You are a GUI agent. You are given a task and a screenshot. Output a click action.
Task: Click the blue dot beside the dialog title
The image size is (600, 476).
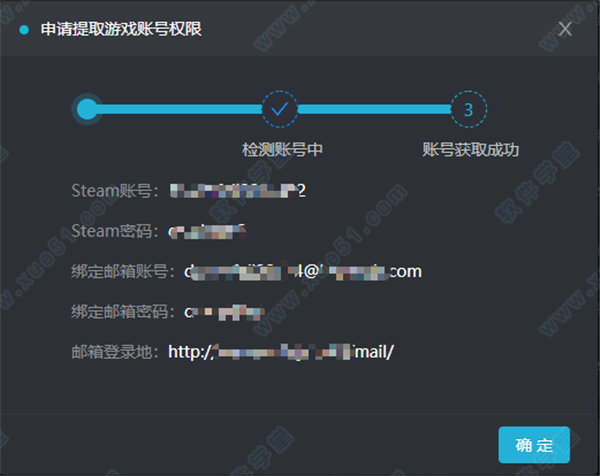[24, 29]
